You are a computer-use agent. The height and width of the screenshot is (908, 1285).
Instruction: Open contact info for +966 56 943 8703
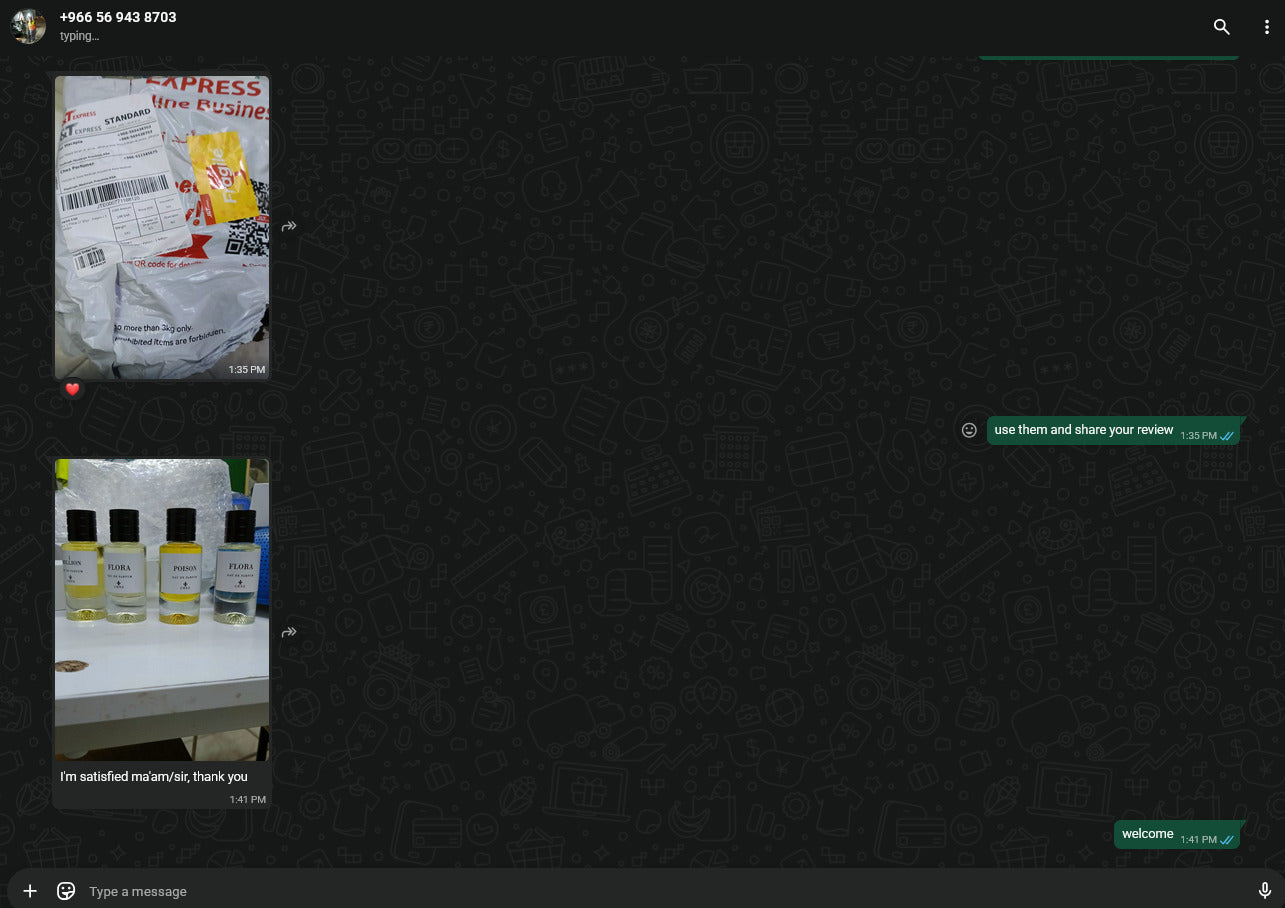tap(118, 17)
